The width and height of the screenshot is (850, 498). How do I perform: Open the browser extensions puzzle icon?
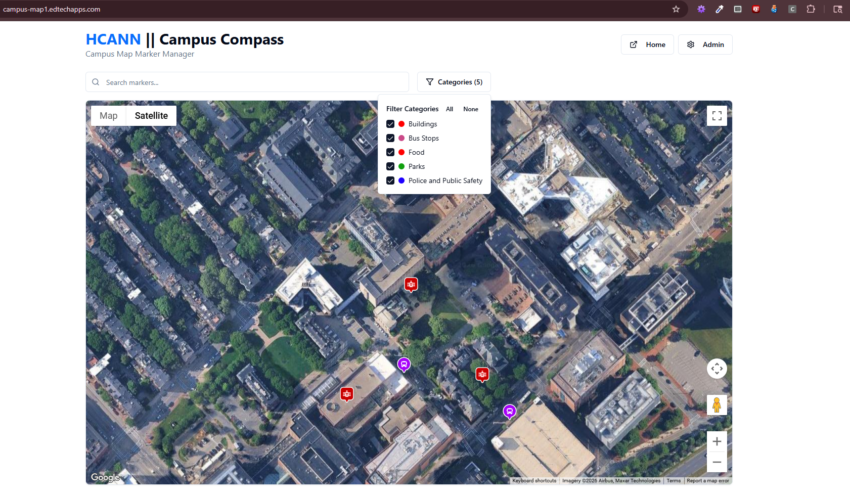pyautogui.click(x=810, y=9)
